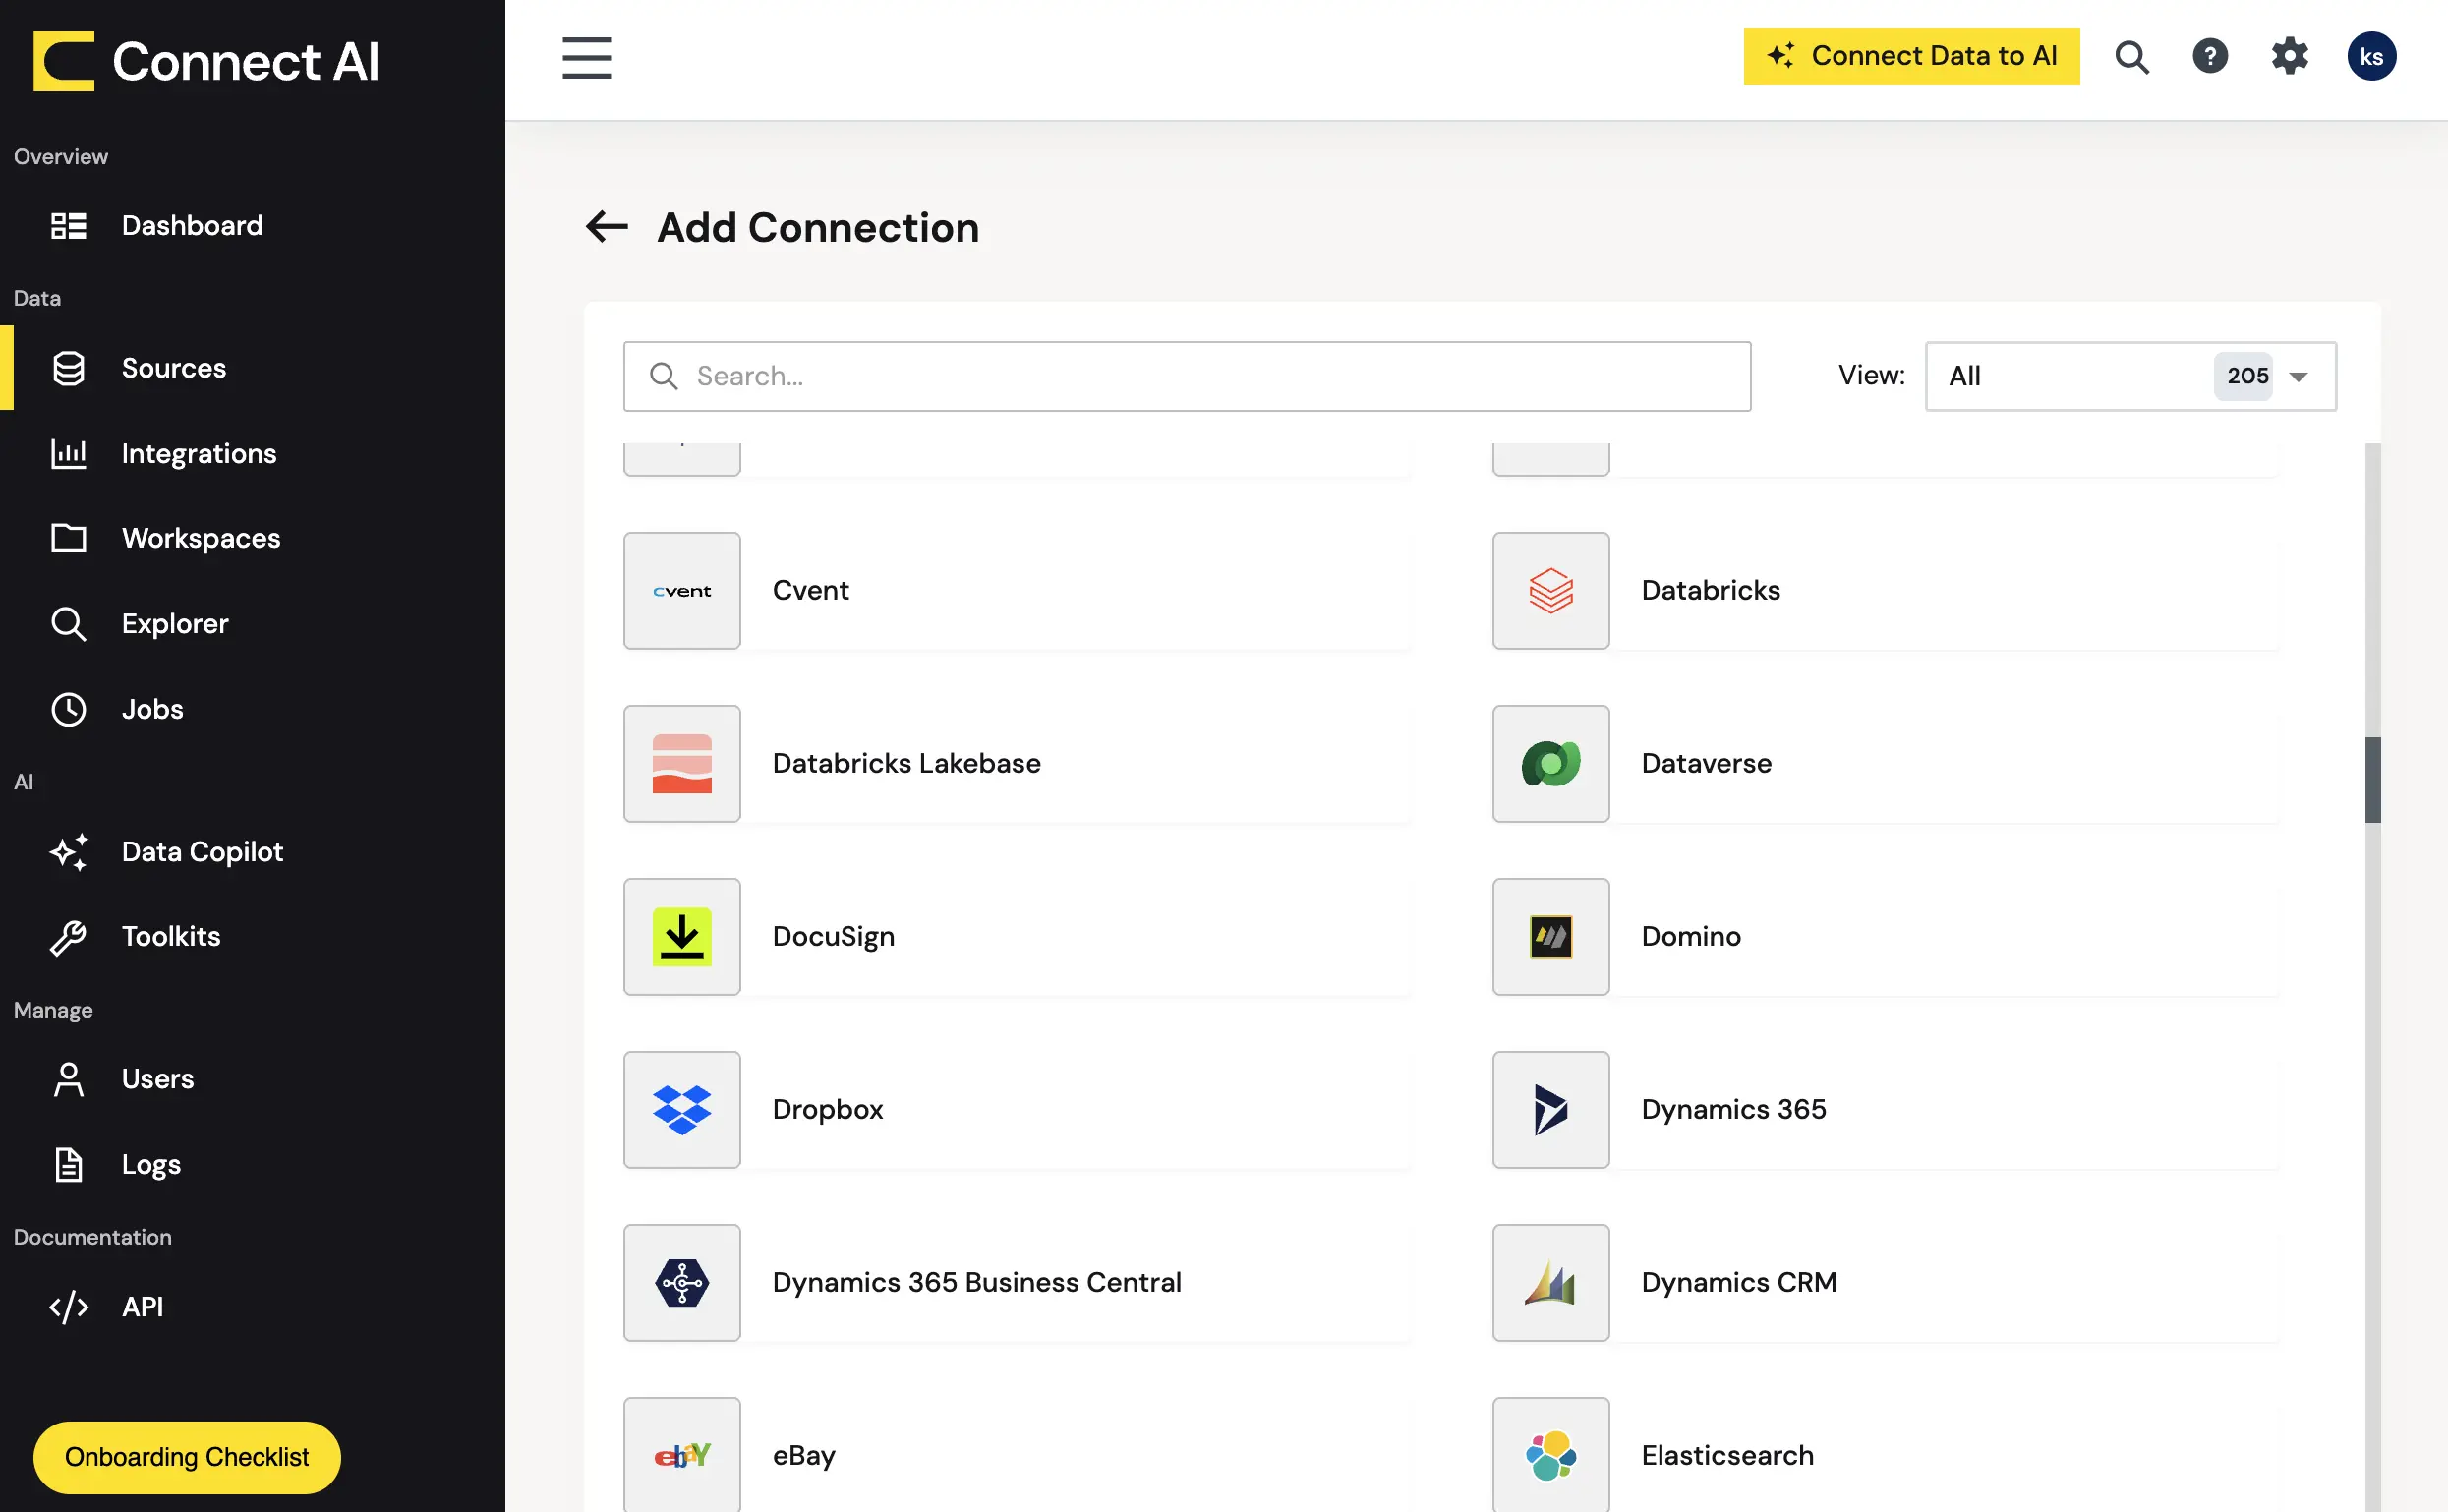Choose the DocuSign connection name
The height and width of the screenshot is (1512, 2448).
click(833, 937)
